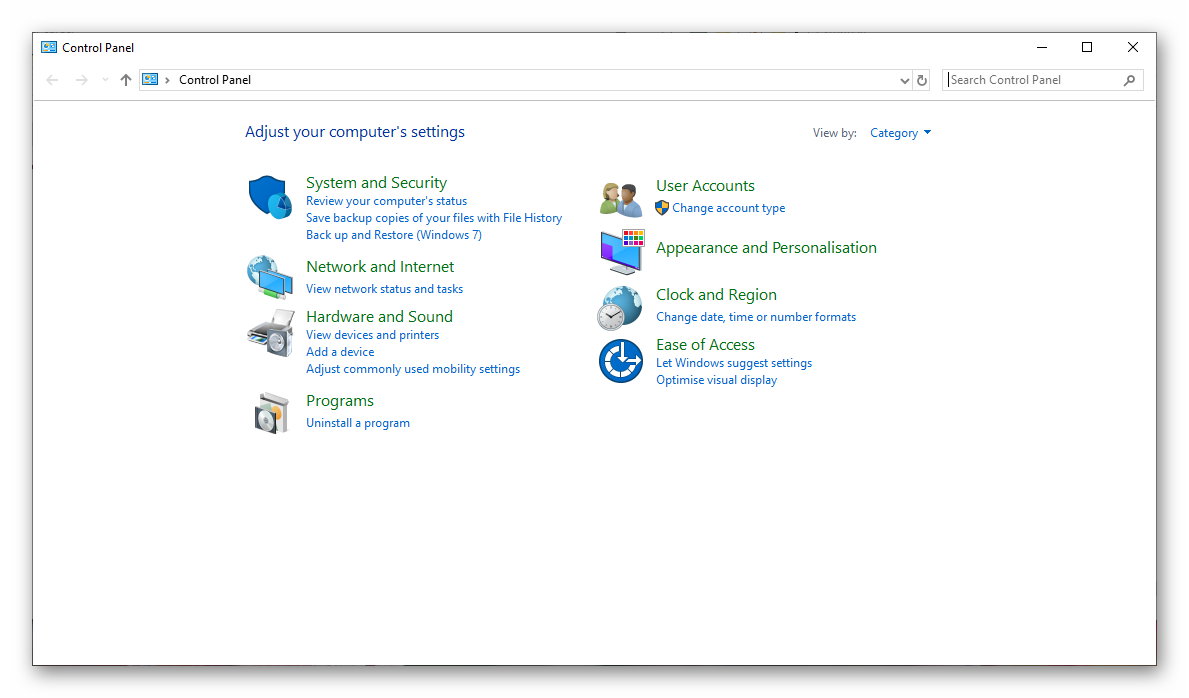Open View devices and printers

point(372,335)
